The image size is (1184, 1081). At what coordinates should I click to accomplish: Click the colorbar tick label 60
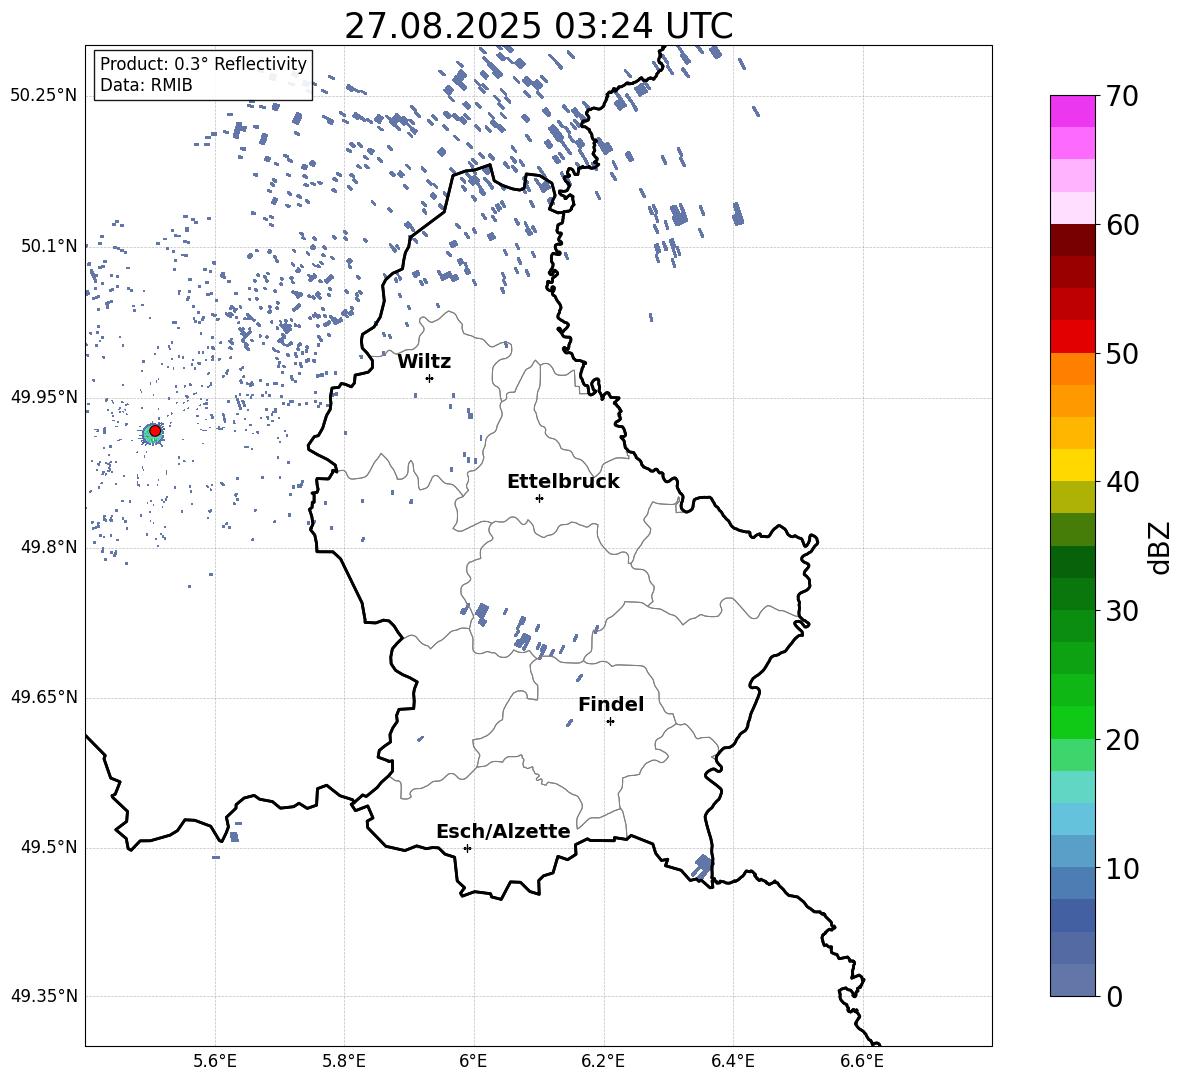1123,225
